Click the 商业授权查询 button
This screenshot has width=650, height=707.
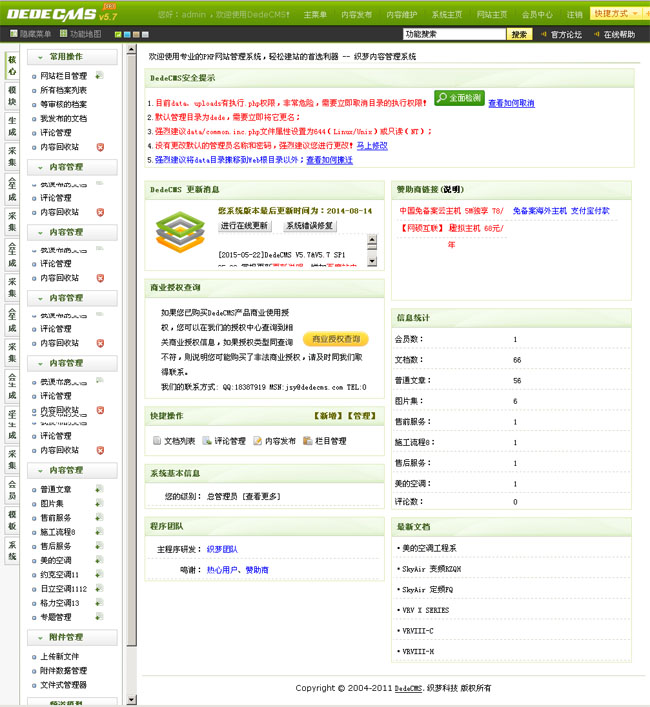tap(335, 340)
